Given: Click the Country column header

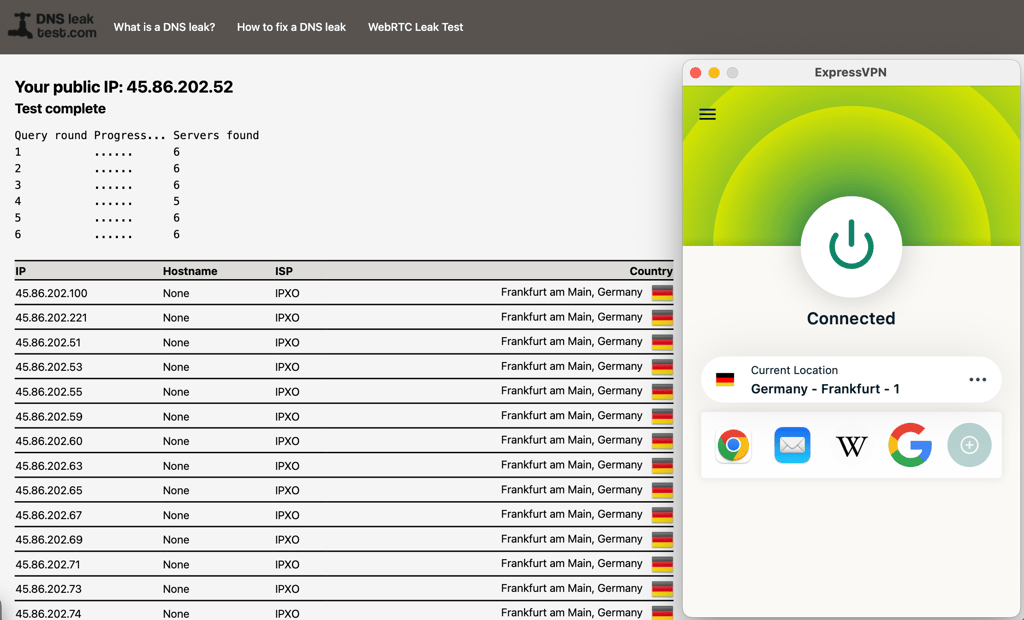Looking at the screenshot, I should 650,271.
